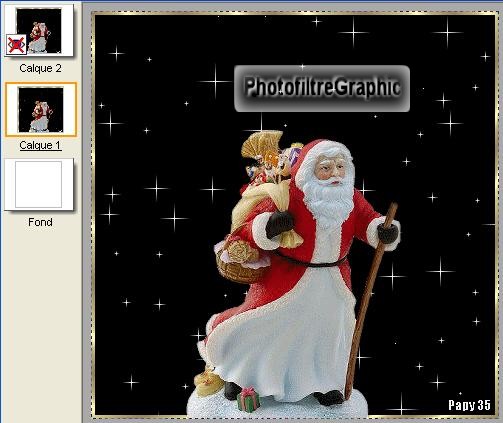Click the Calque 2 layer name label
Screen dimensions: 503x423
40,68
